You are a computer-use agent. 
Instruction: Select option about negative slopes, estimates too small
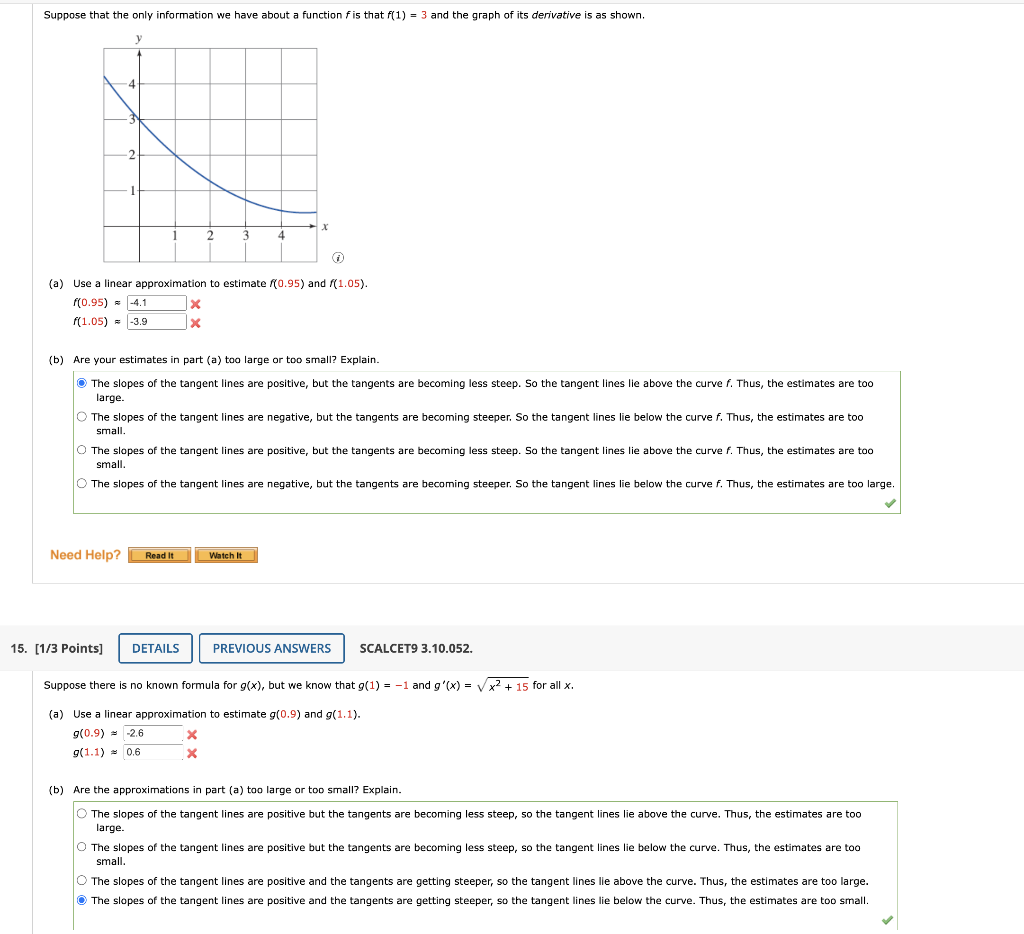tap(81, 416)
